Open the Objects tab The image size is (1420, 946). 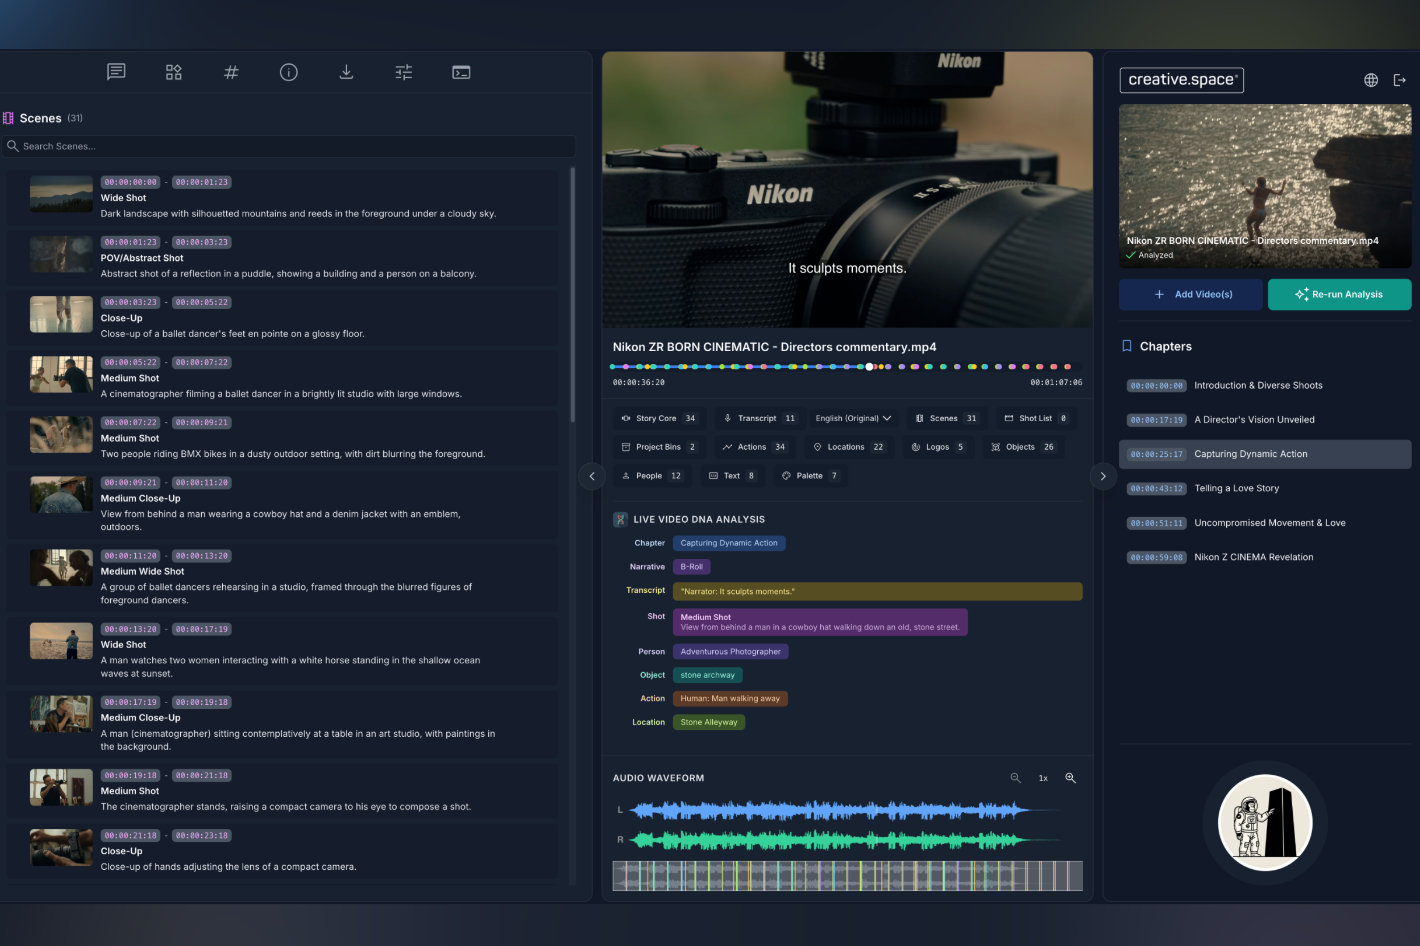pyautogui.click(x=1023, y=447)
